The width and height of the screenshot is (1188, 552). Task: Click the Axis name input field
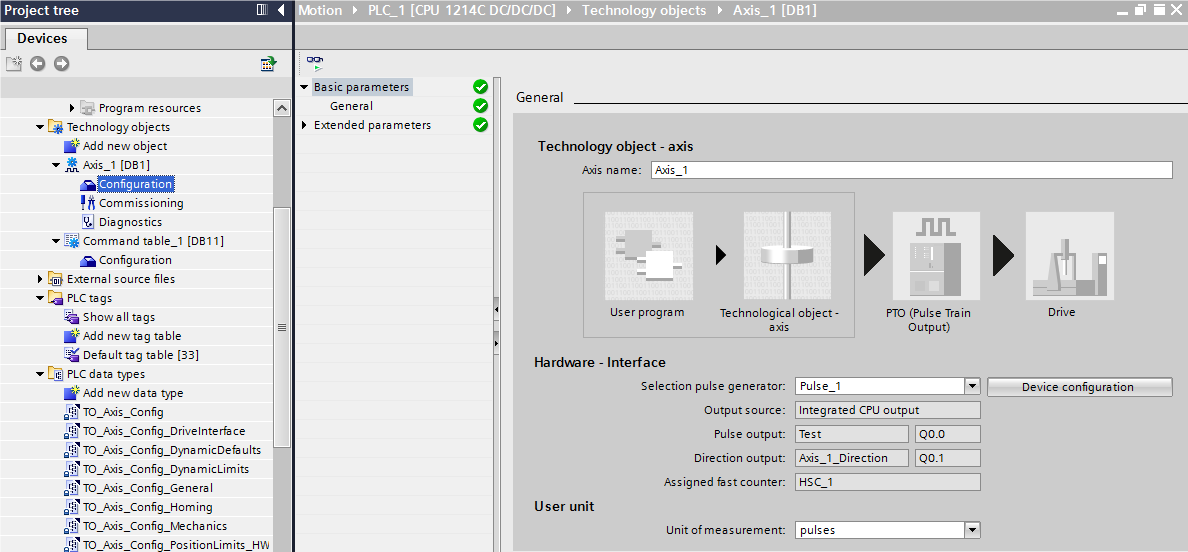click(x=911, y=170)
